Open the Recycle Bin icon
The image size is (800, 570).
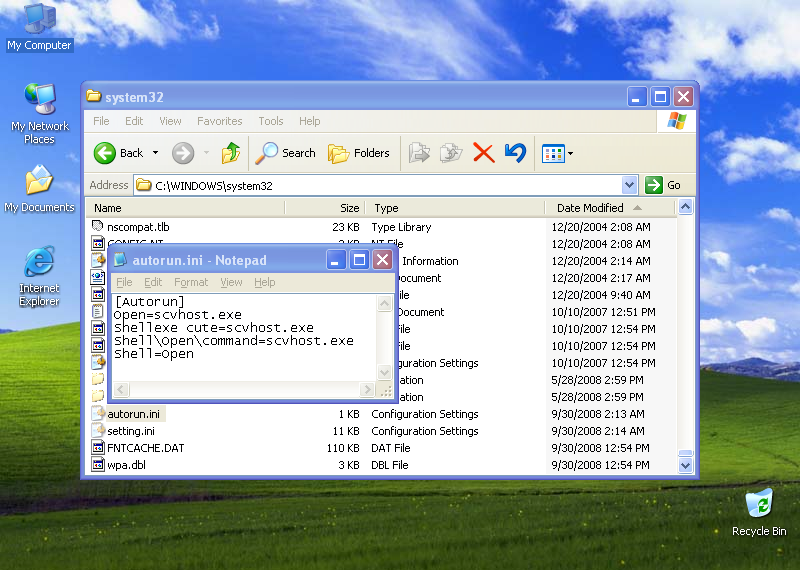tap(759, 512)
